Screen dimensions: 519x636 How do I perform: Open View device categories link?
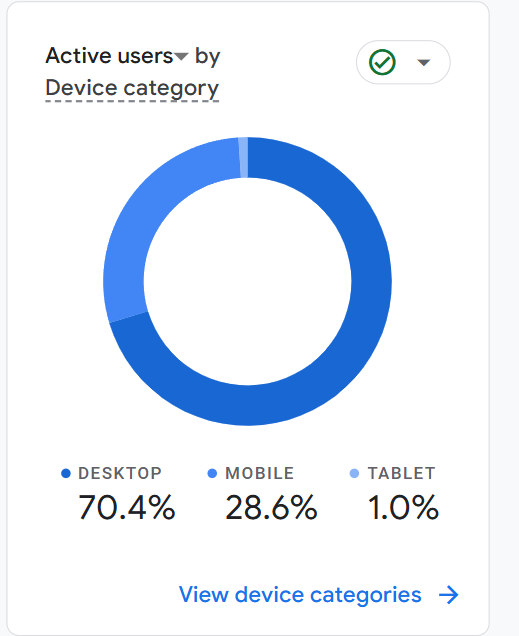(300, 595)
